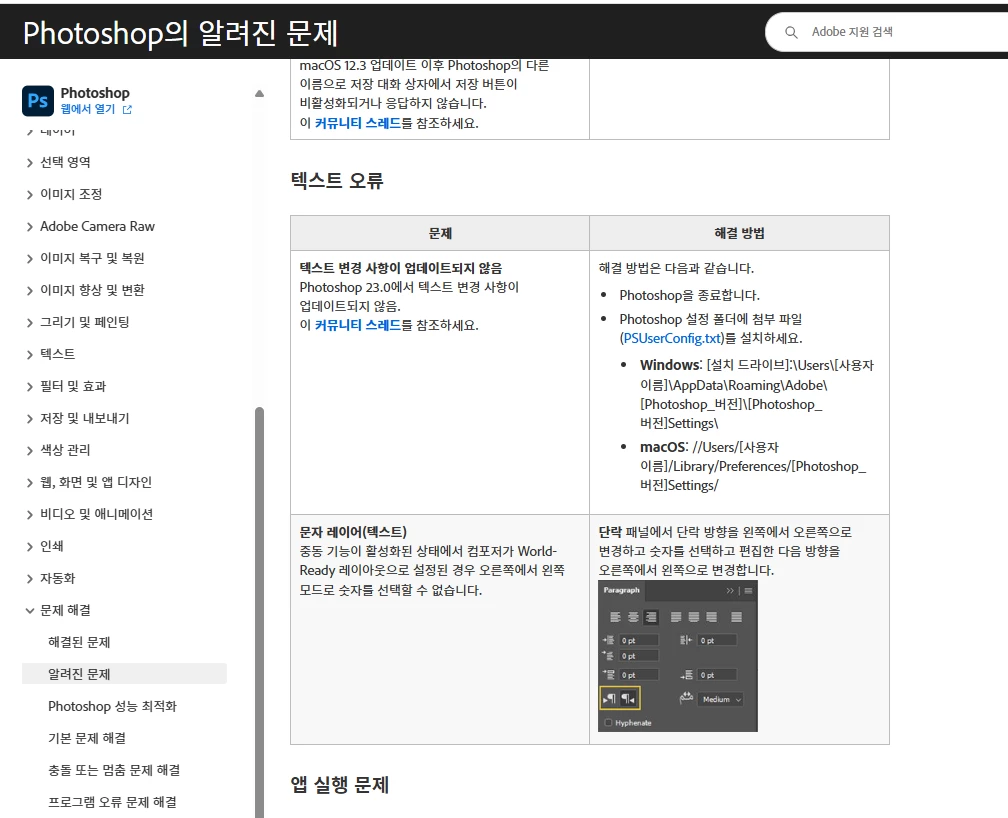Expand the 이미지 복구 및 복원 chevron
Image resolution: width=1008 pixels, height=818 pixels.
[30, 259]
